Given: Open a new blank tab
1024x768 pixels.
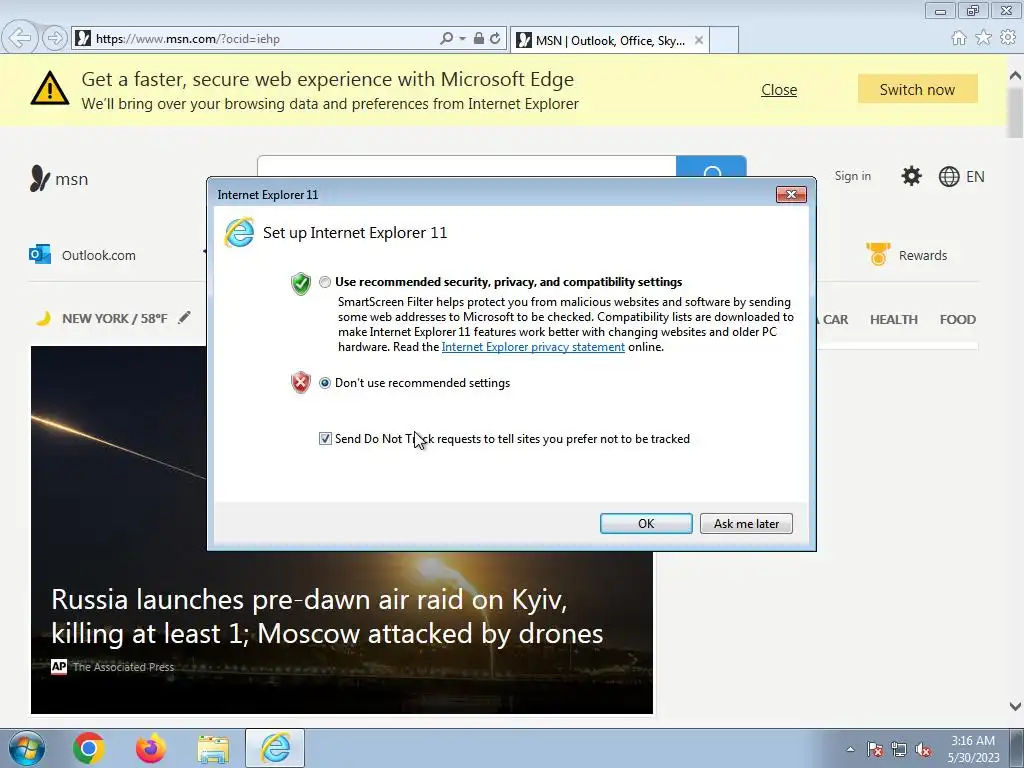Looking at the screenshot, I should (x=724, y=40).
